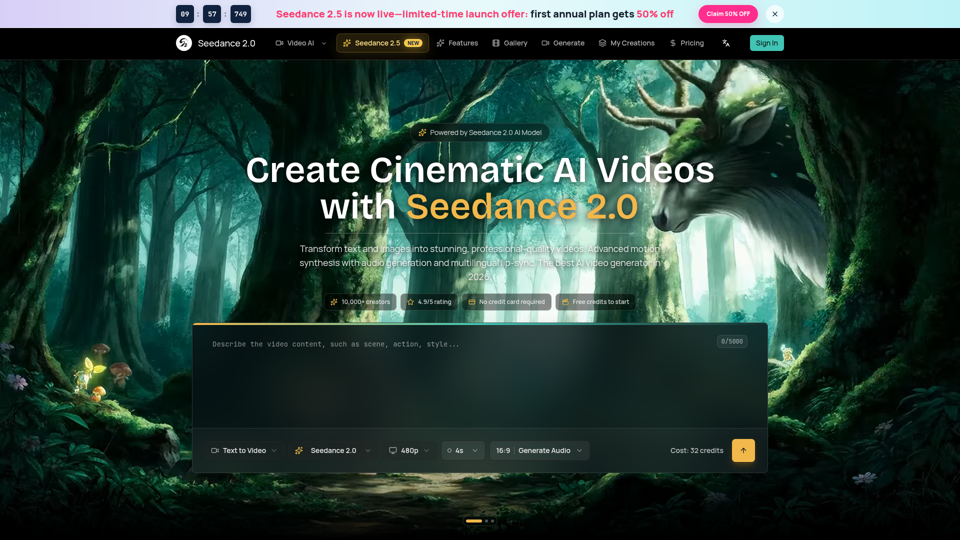Viewport: 960px width, 540px height.
Task: Open the Features menu item
Action: [x=457, y=43]
